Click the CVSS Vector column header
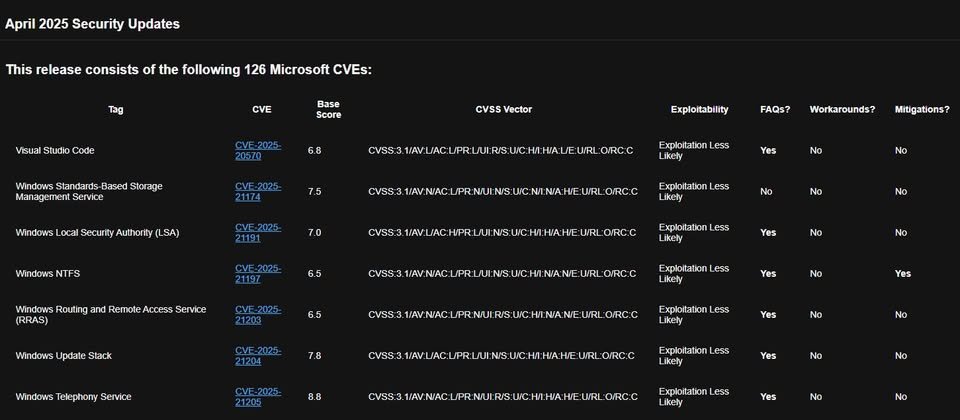 click(504, 110)
